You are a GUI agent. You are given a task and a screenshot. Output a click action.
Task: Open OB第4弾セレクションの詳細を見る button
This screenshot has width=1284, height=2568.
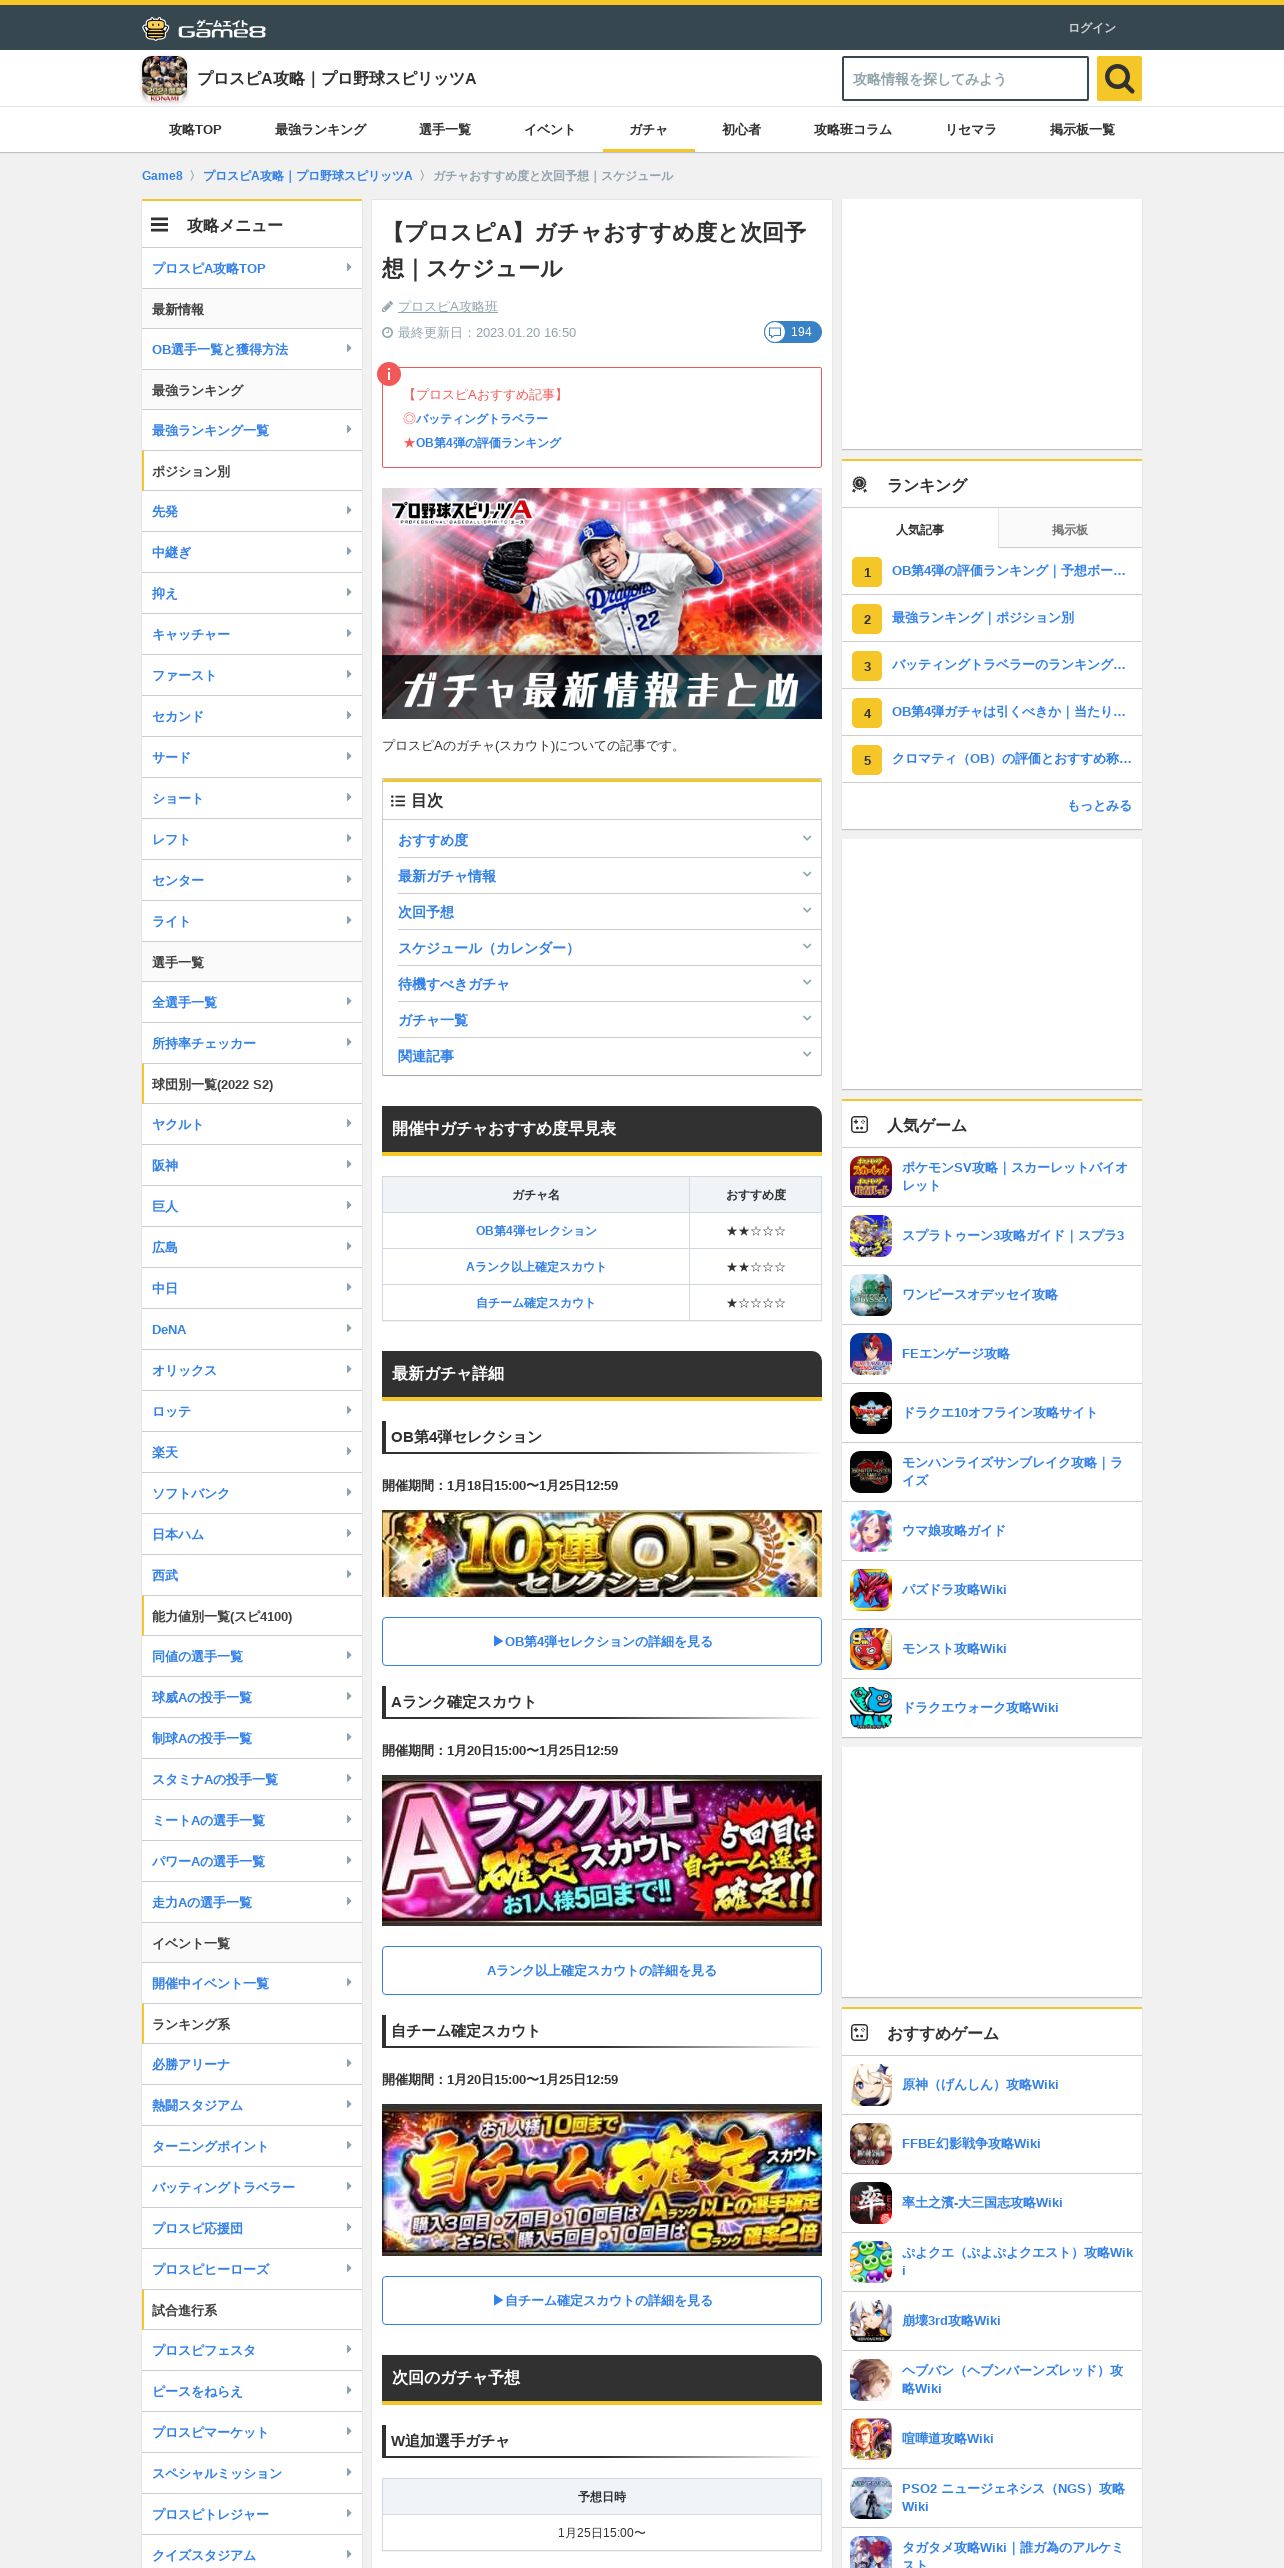[602, 1641]
